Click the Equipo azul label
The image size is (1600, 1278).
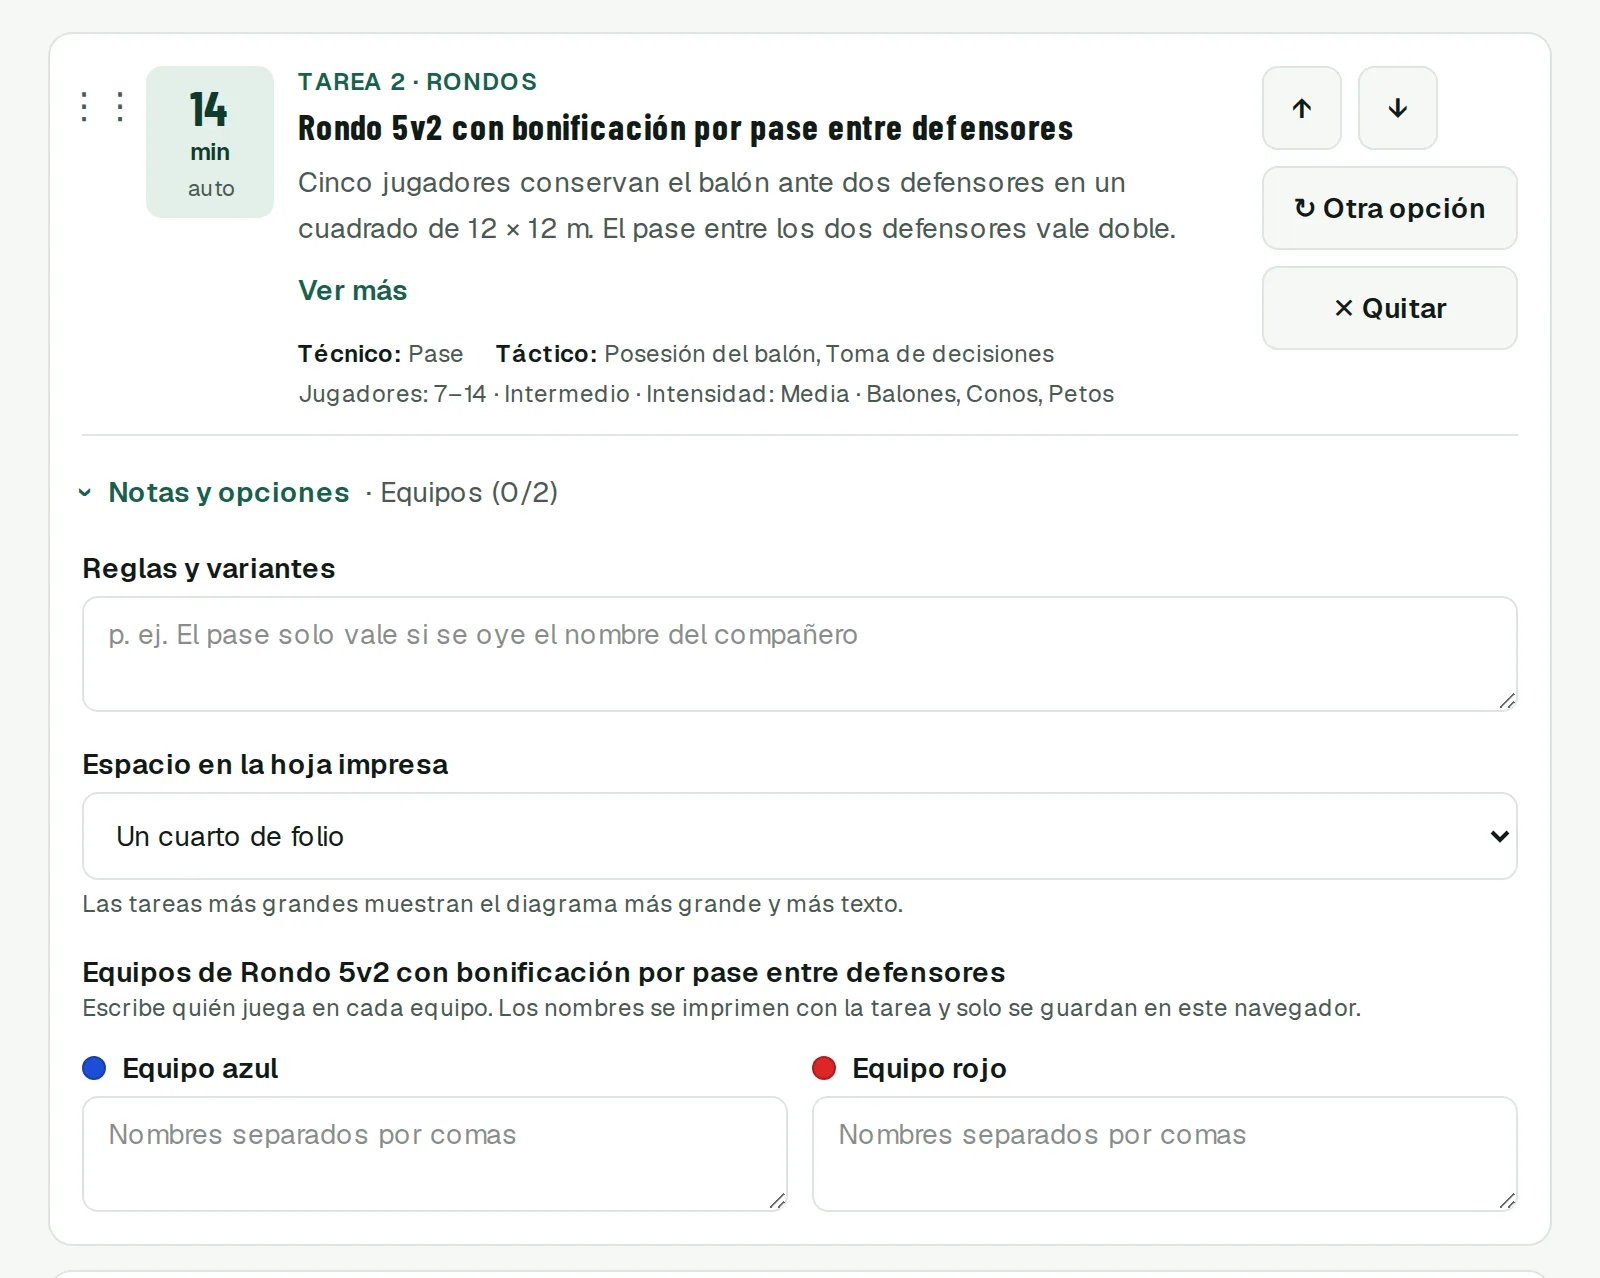coord(200,1068)
